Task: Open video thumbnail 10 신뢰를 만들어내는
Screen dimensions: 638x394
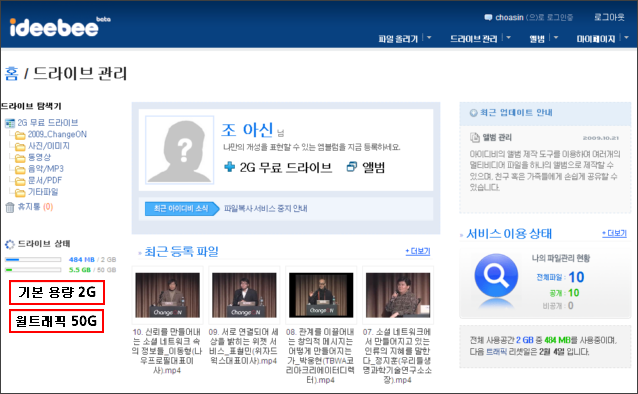Action: tap(168, 295)
